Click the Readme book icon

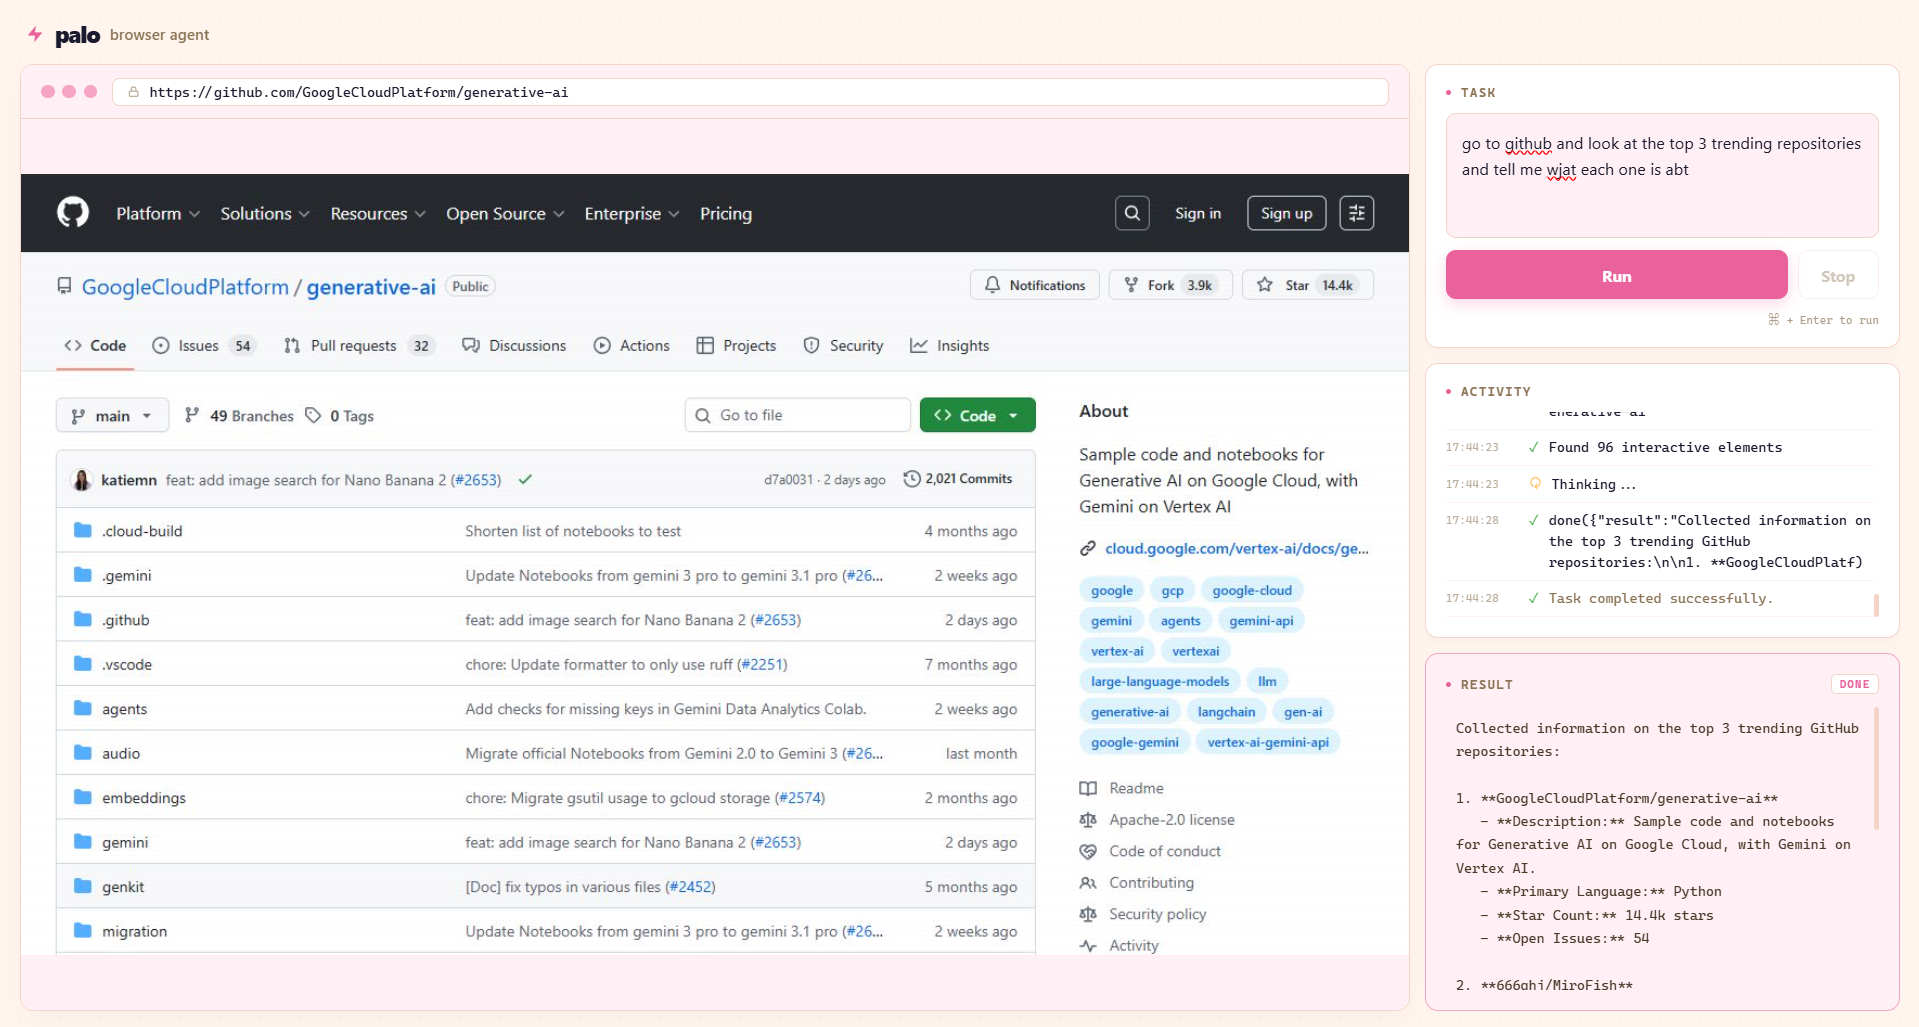coord(1088,788)
